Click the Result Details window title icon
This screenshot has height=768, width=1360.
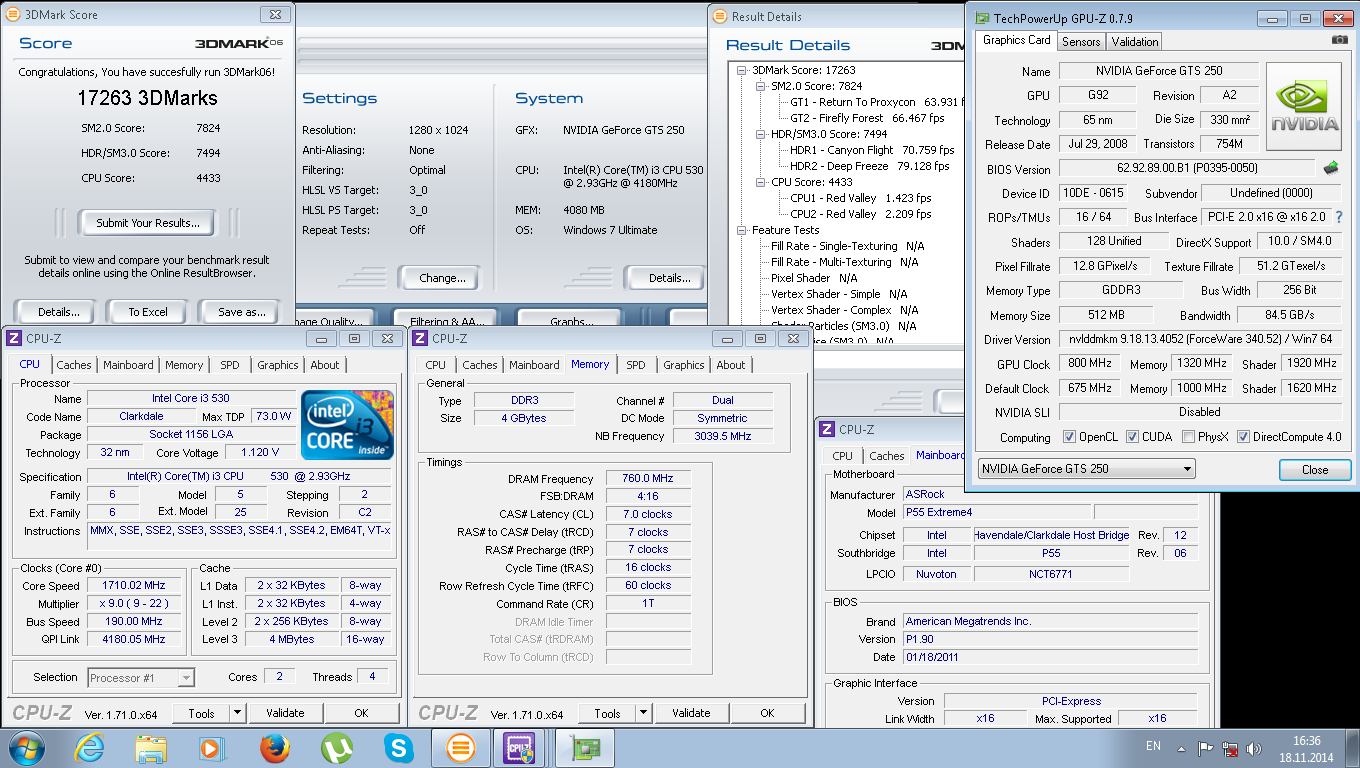tap(720, 17)
